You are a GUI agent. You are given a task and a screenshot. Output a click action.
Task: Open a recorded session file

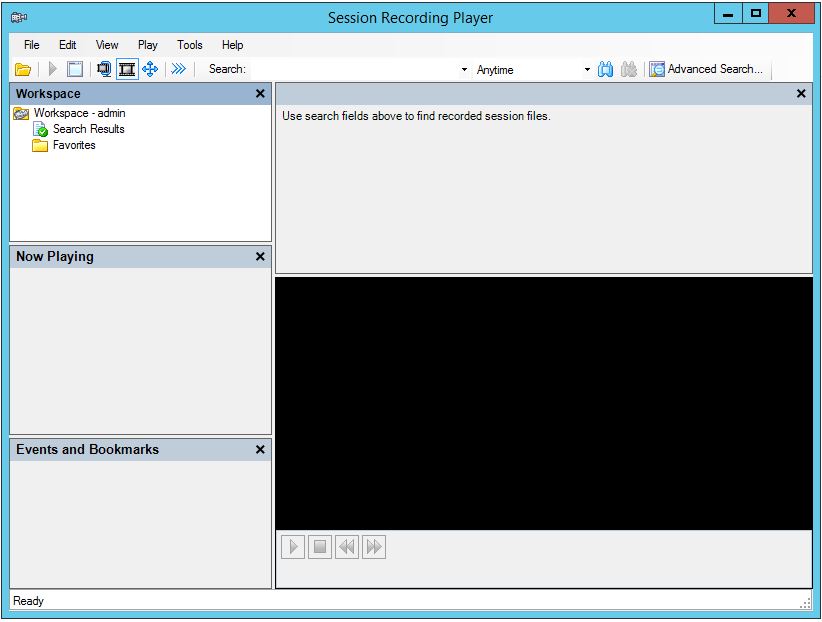tap(23, 69)
